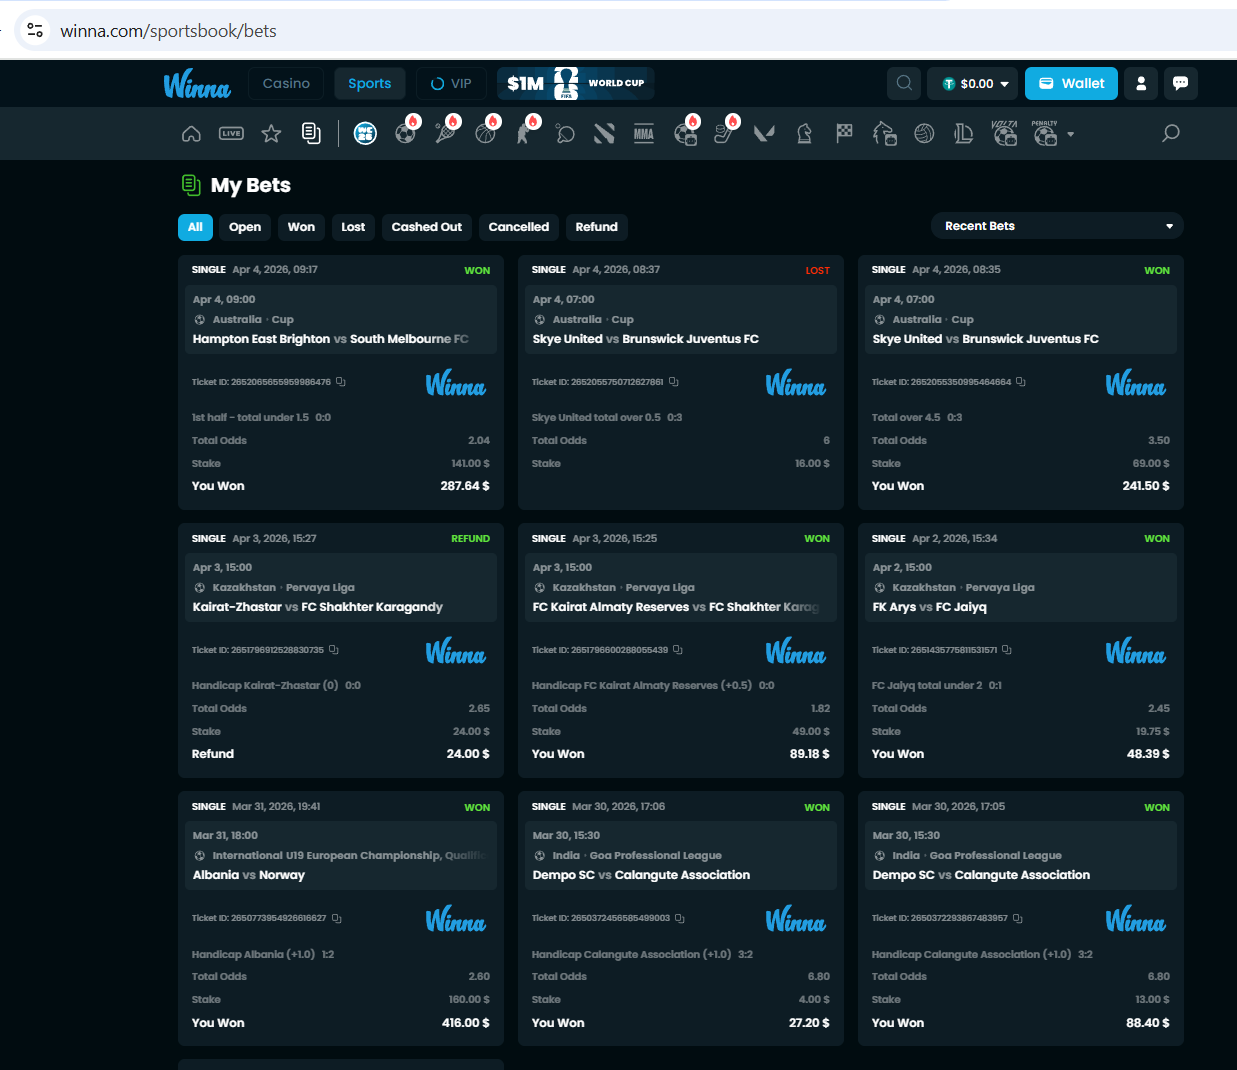The image size is (1237, 1070).
Task: Show All bets filter
Action: [195, 227]
